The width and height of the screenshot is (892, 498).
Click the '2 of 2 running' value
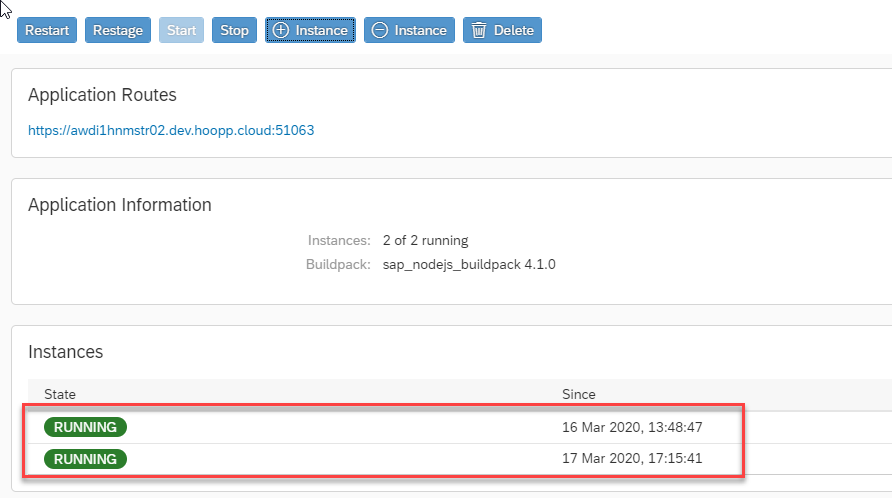point(426,241)
